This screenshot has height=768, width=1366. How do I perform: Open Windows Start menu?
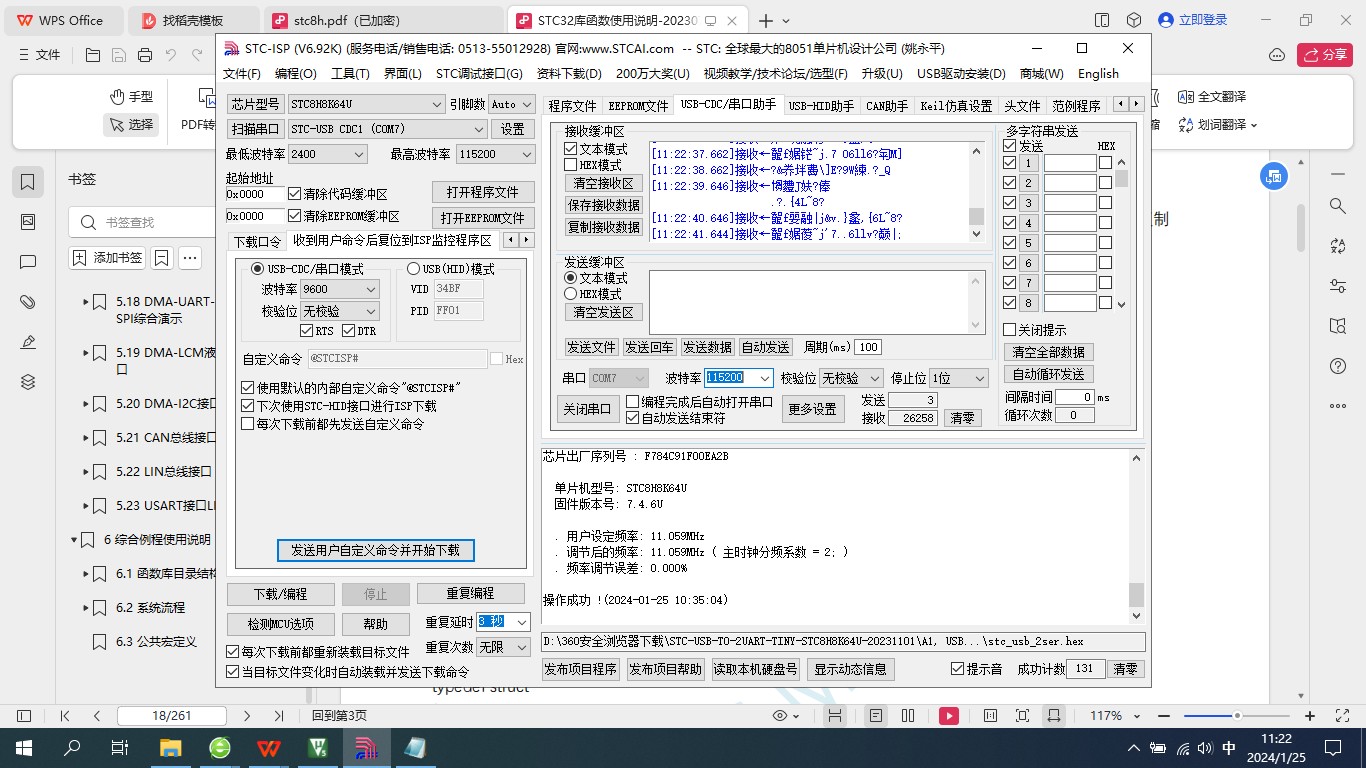(24, 747)
